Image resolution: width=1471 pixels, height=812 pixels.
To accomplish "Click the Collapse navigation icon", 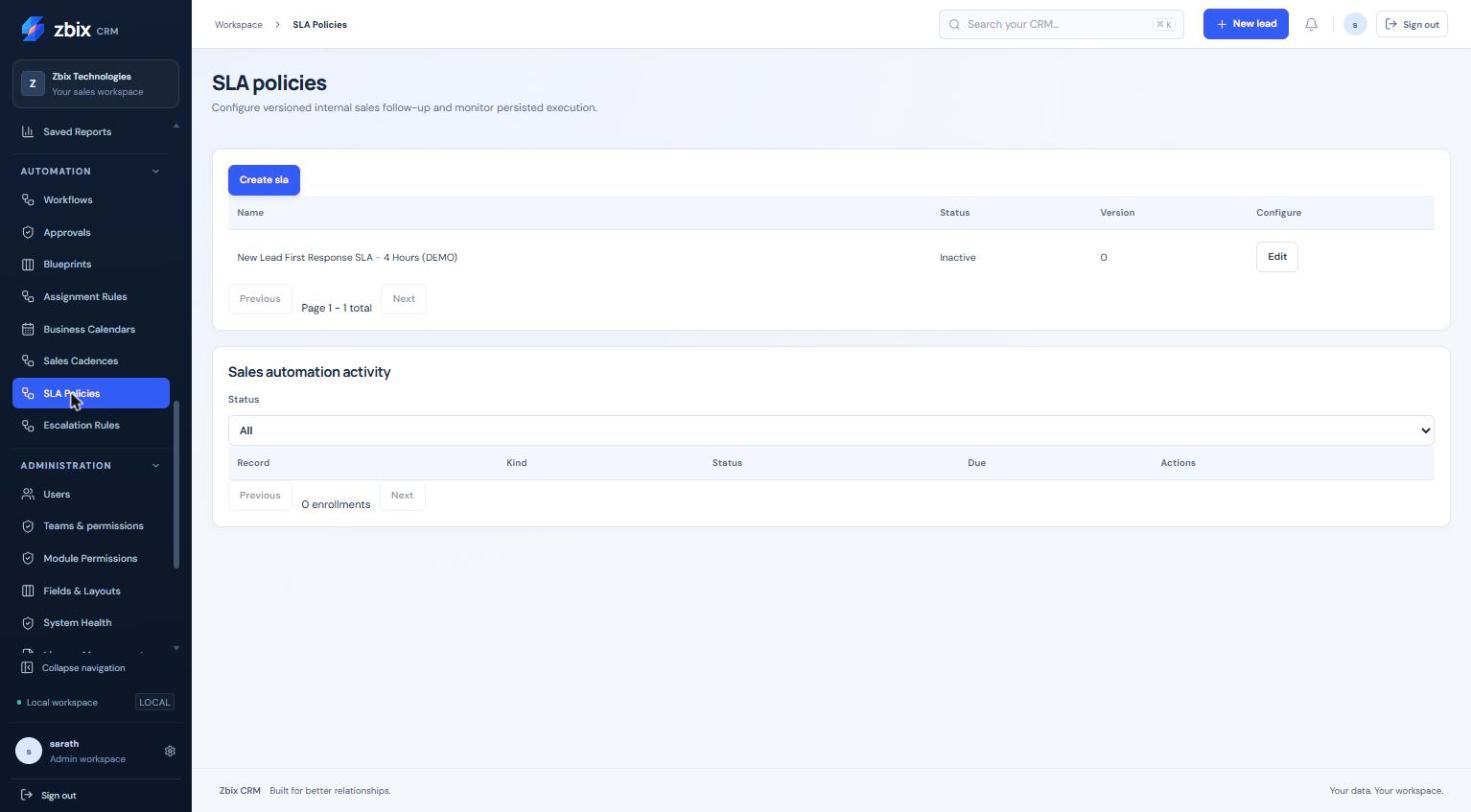I will (x=27, y=668).
